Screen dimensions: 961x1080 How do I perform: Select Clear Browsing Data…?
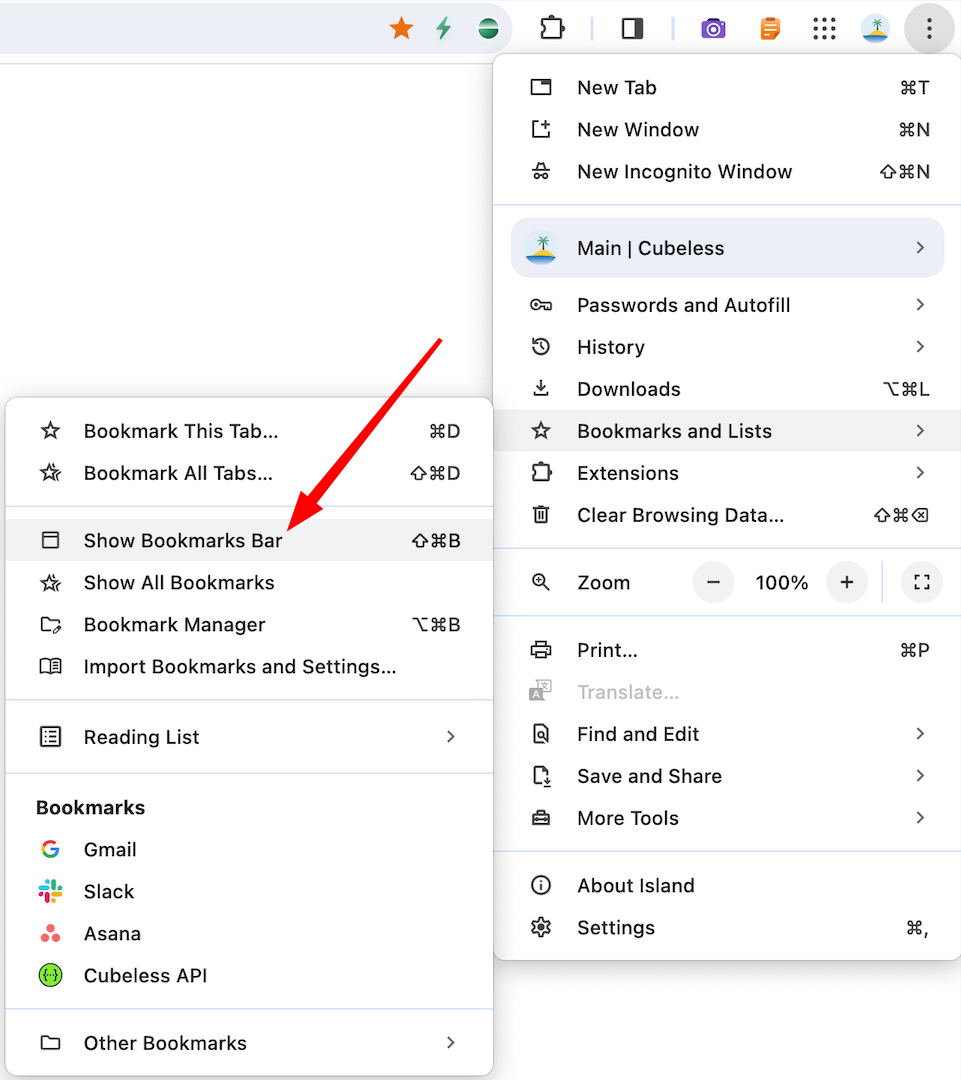point(727,515)
